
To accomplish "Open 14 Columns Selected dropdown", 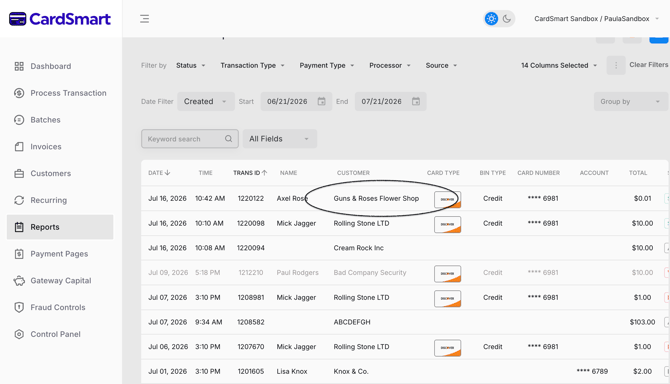I will [559, 65].
